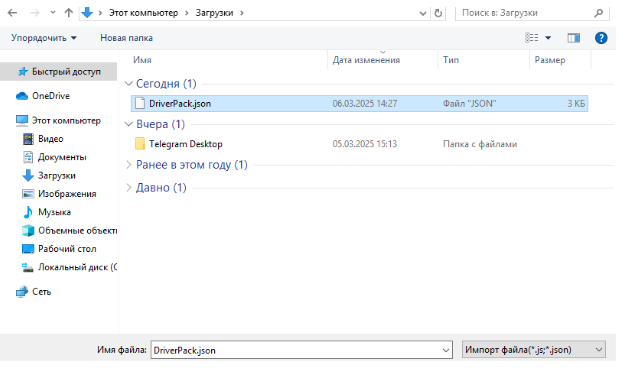The height and width of the screenshot is (371, 625).
Task: Click the search magnifier icon
Action: click(x=598, y=13)
